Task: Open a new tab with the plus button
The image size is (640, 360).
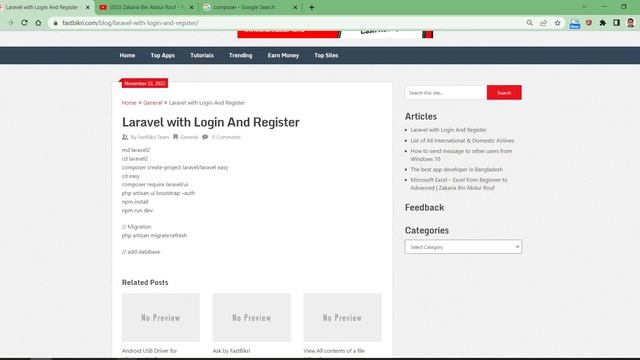Action: click(312, 7)
